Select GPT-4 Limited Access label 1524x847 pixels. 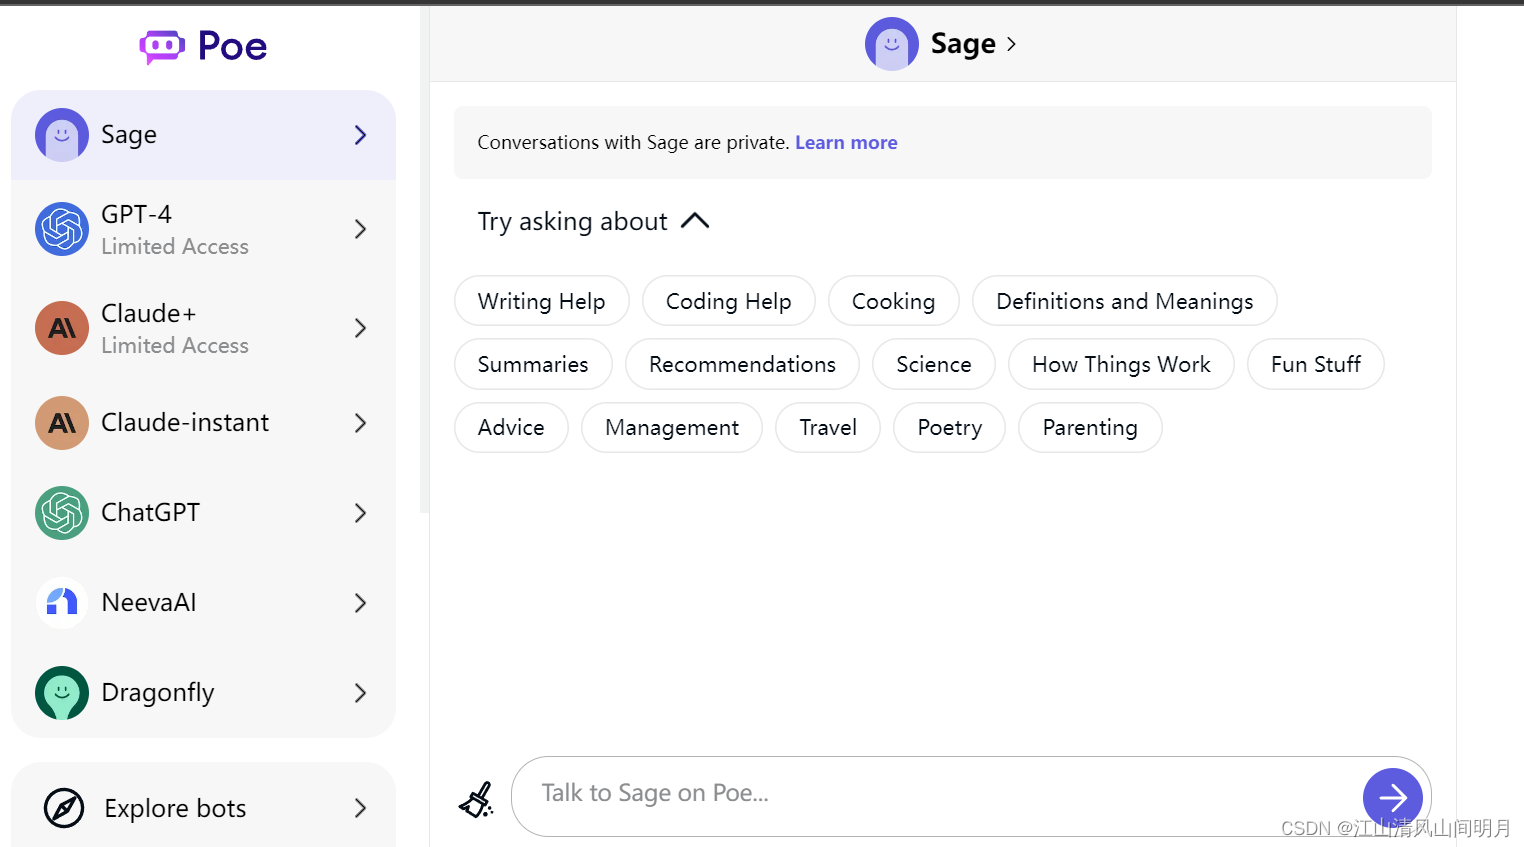coord(175,246)
